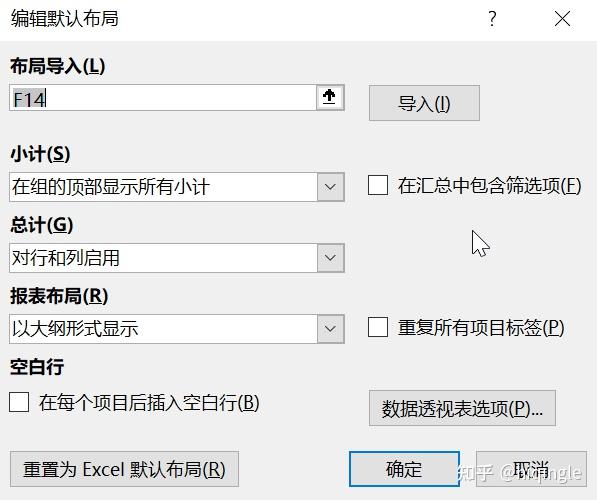
Task: Click the 取消 button
Action: (531, 469)
